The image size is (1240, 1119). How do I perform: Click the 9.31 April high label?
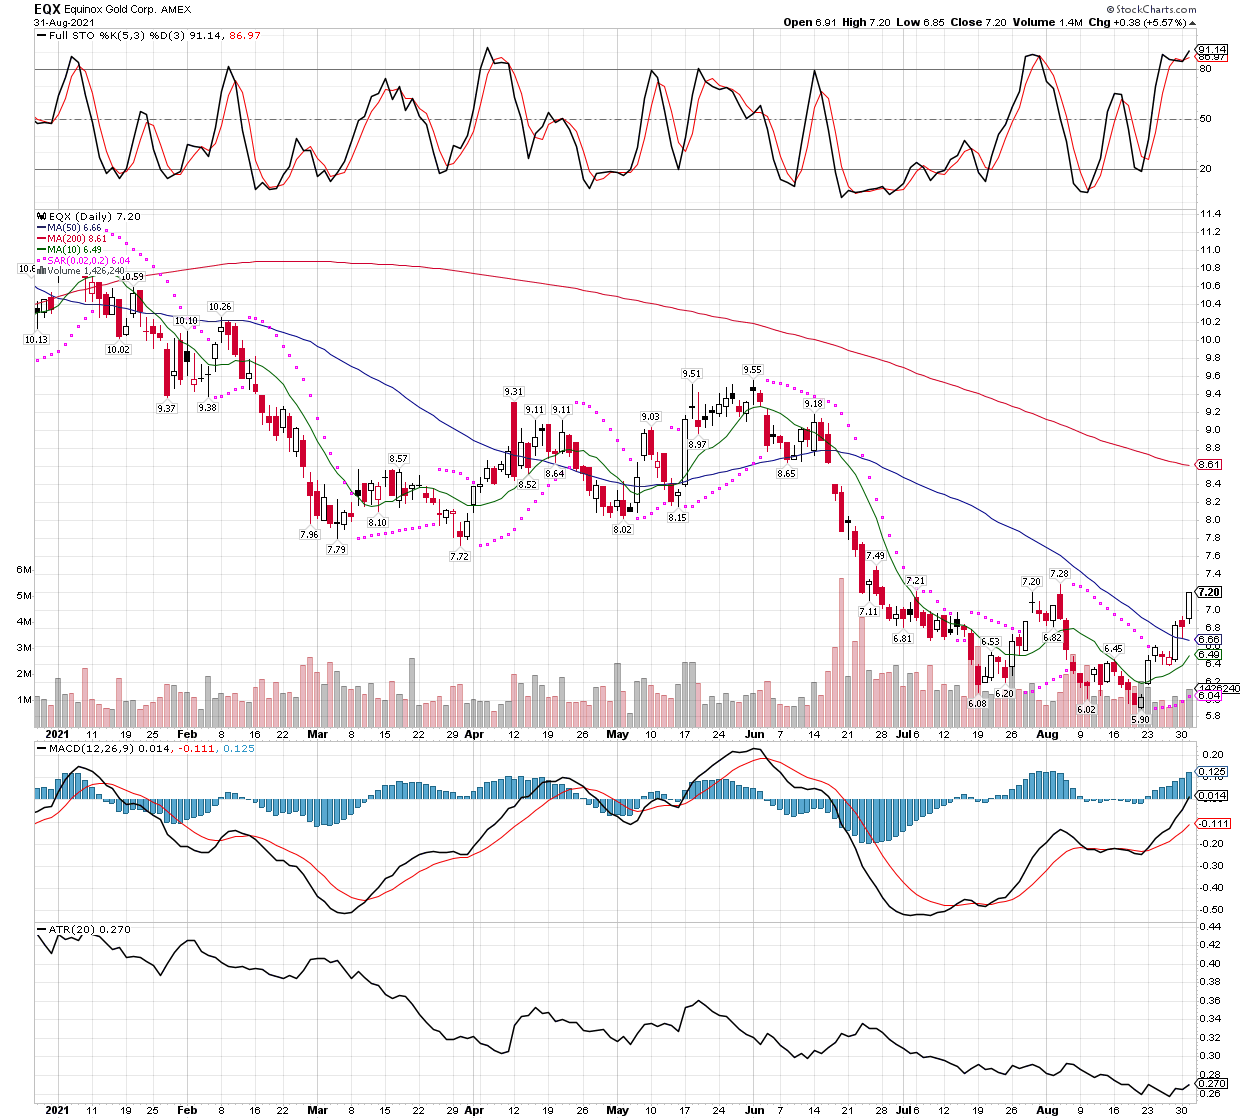[513, 392]
